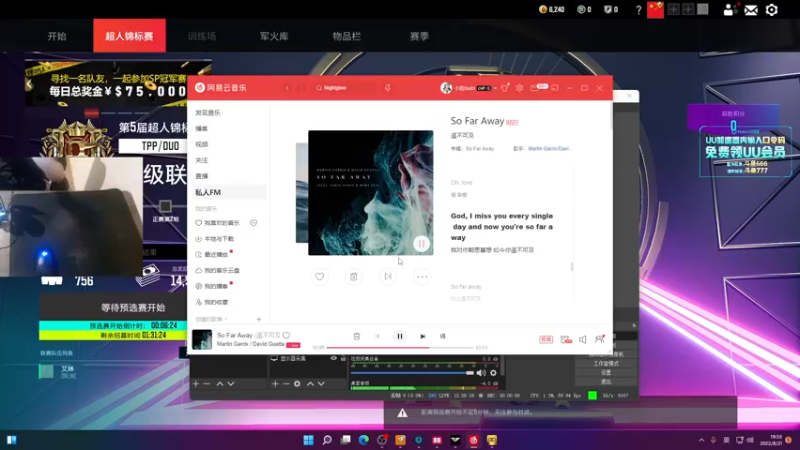This screenshot has width=800, height=450.
Task: Open the OBS audio mixer gear settings
Action: click(x=493, y=373)
